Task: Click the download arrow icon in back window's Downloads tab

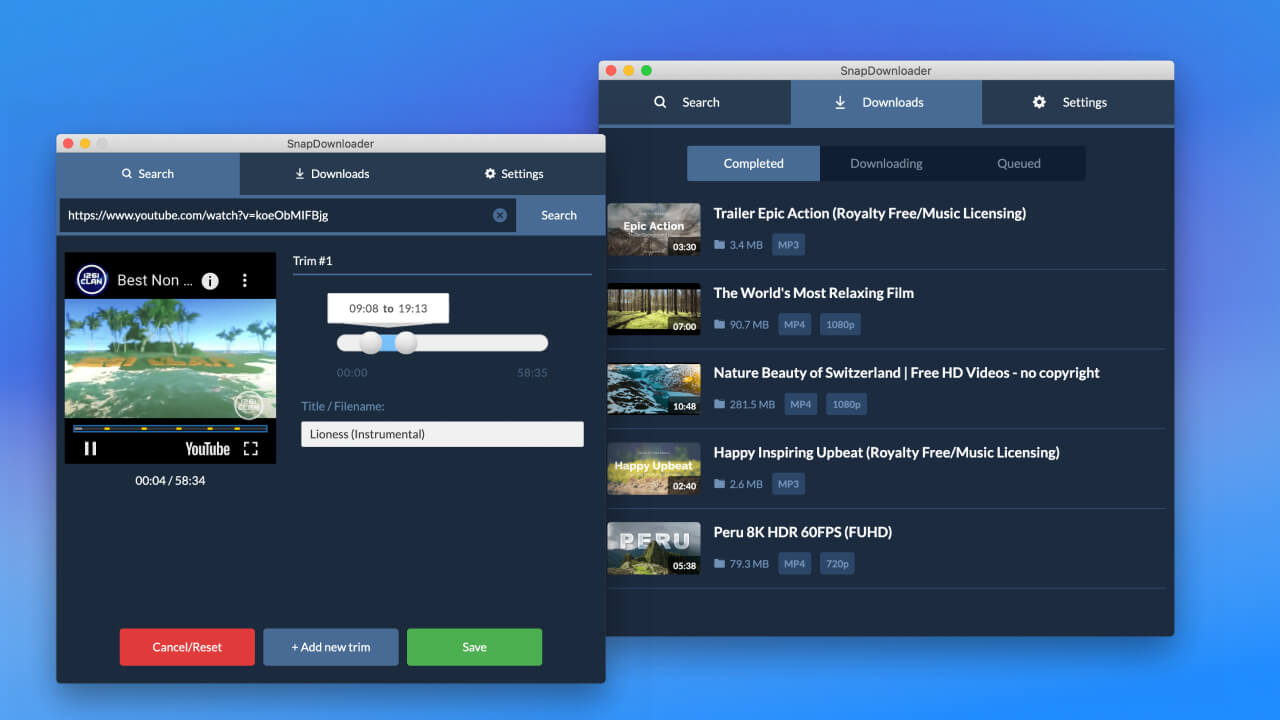Action: coord(840,102)
